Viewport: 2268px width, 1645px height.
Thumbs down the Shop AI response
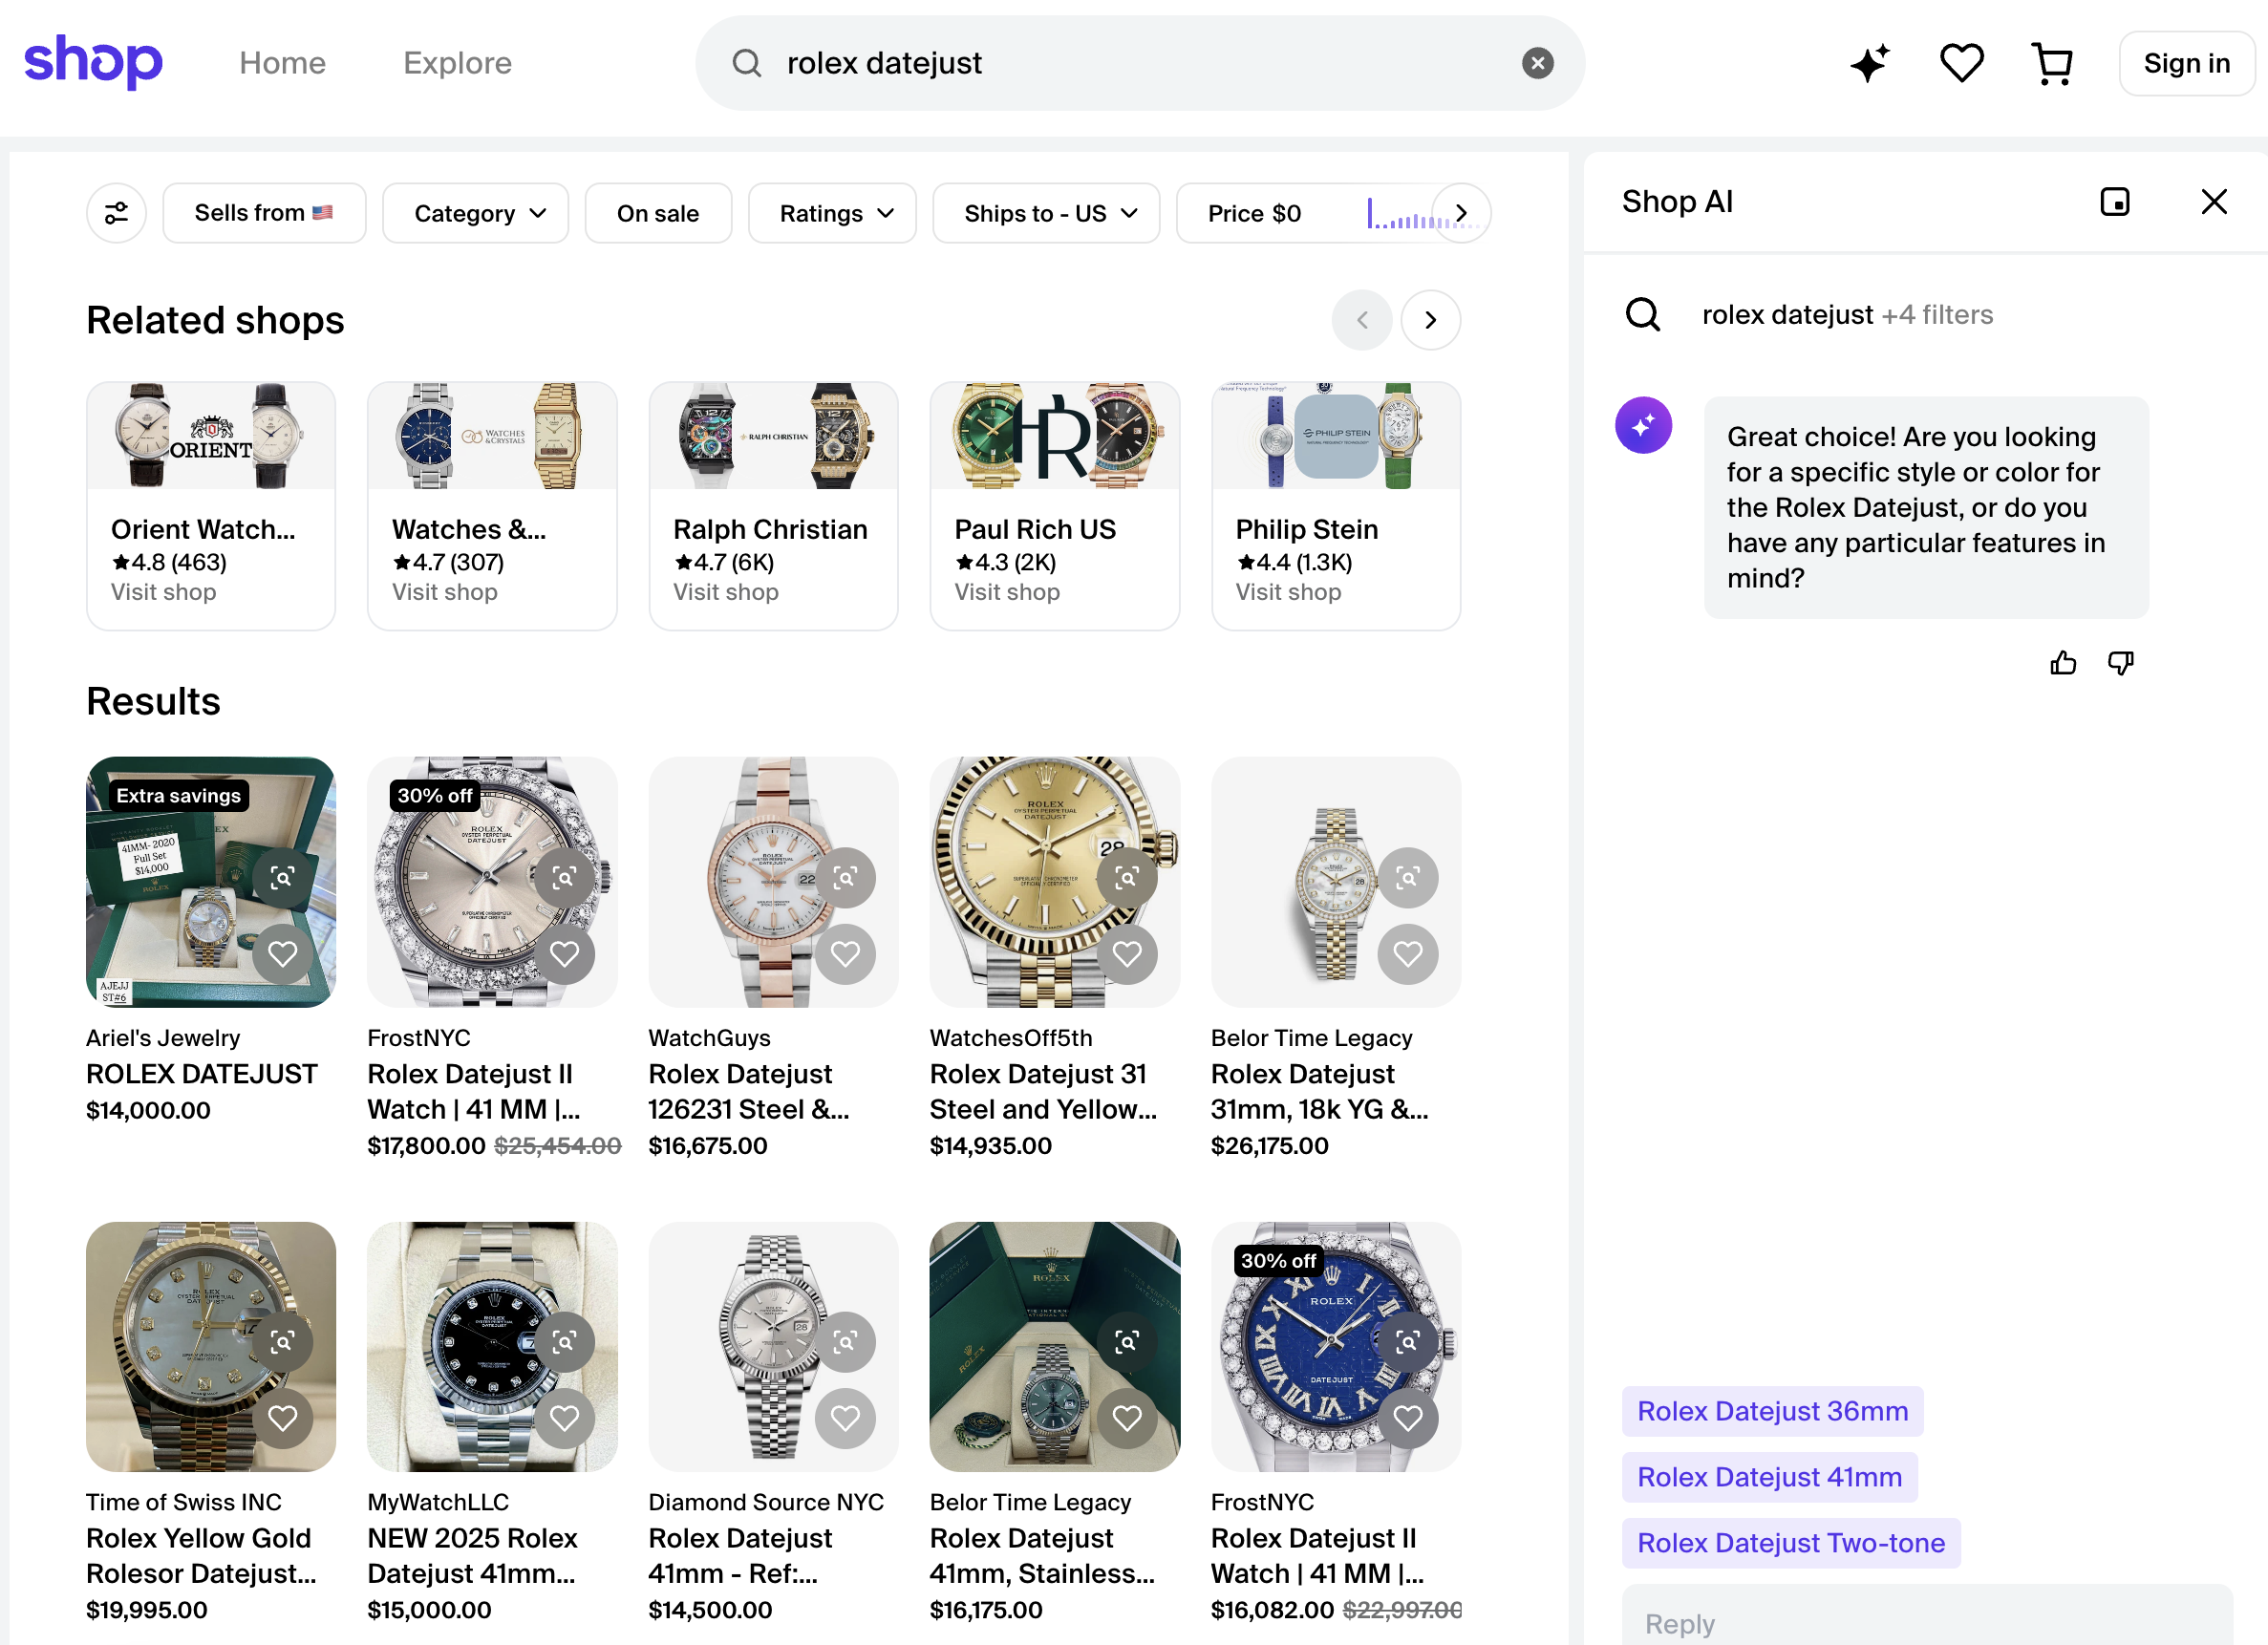(2120, 663)
